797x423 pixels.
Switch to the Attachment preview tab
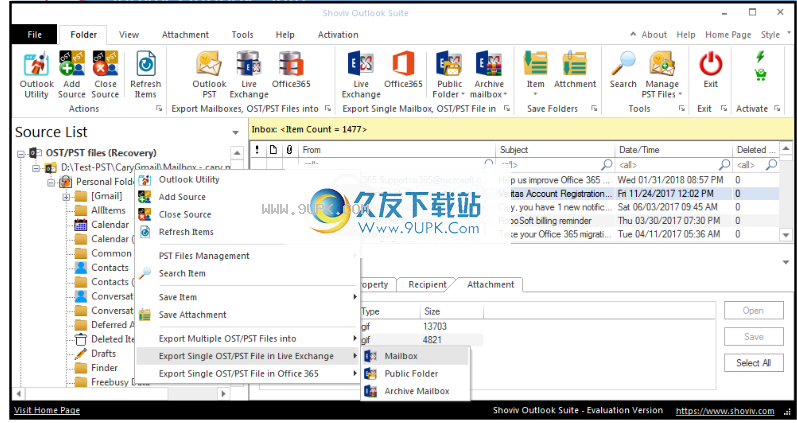coord(491,285)
